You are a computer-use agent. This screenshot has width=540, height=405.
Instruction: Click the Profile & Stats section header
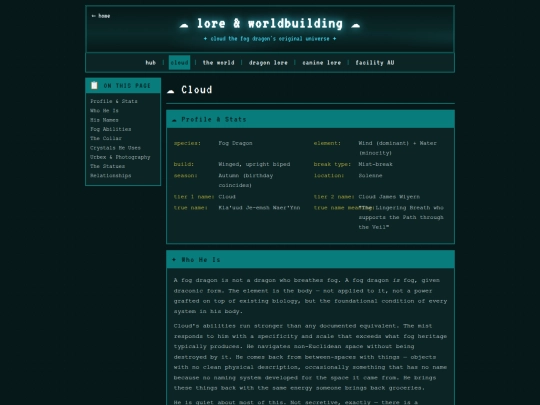pyautogui.click(x=310, y=120)
